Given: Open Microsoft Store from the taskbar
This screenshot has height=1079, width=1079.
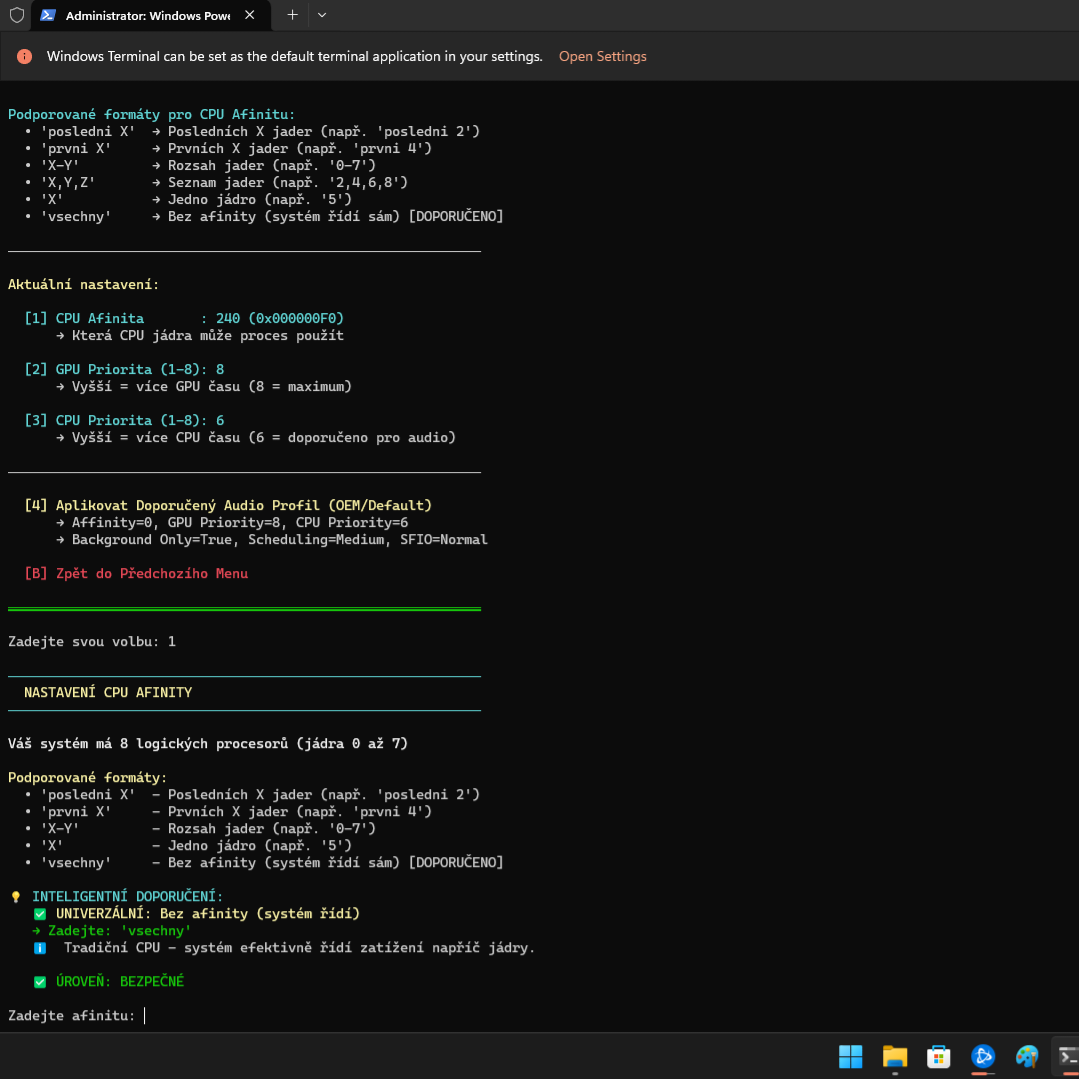Looking at the screenshot, I should (x=938, y=1056).
